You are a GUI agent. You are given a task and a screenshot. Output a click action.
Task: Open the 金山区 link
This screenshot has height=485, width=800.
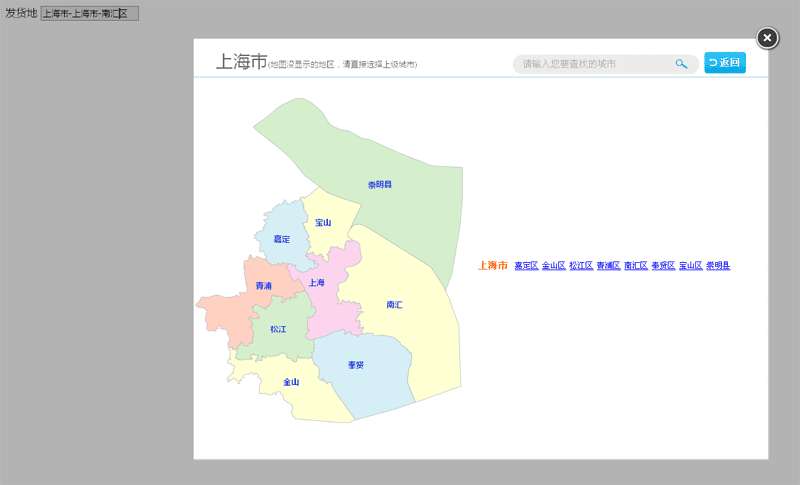pyautogui.click(x=554, y=266)
